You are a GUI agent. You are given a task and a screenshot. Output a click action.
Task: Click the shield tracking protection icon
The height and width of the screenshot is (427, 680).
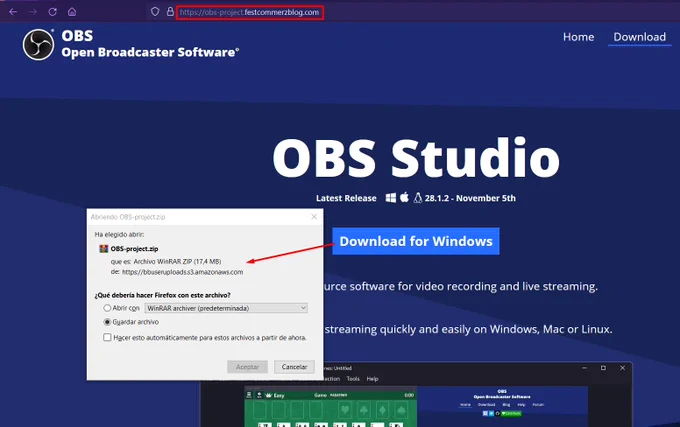coord(155,12)
